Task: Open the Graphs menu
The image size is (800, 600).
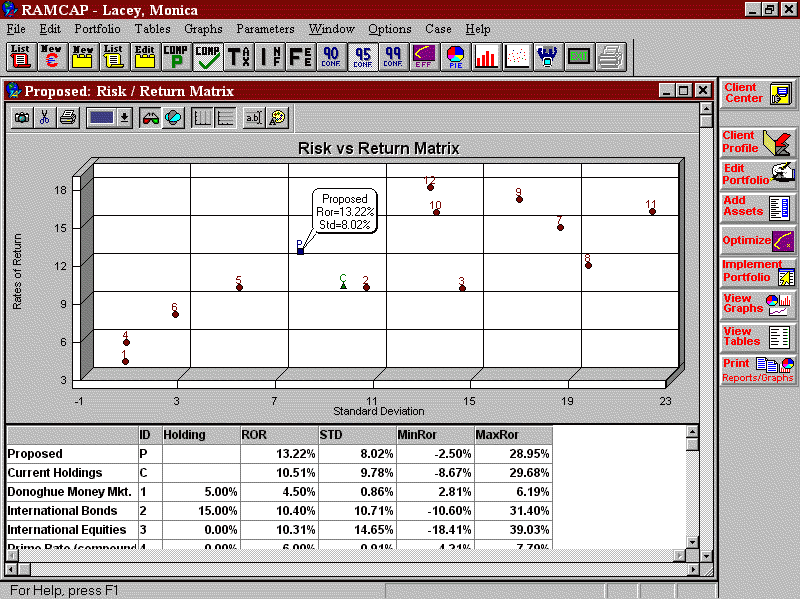Action: coord(203,29)
